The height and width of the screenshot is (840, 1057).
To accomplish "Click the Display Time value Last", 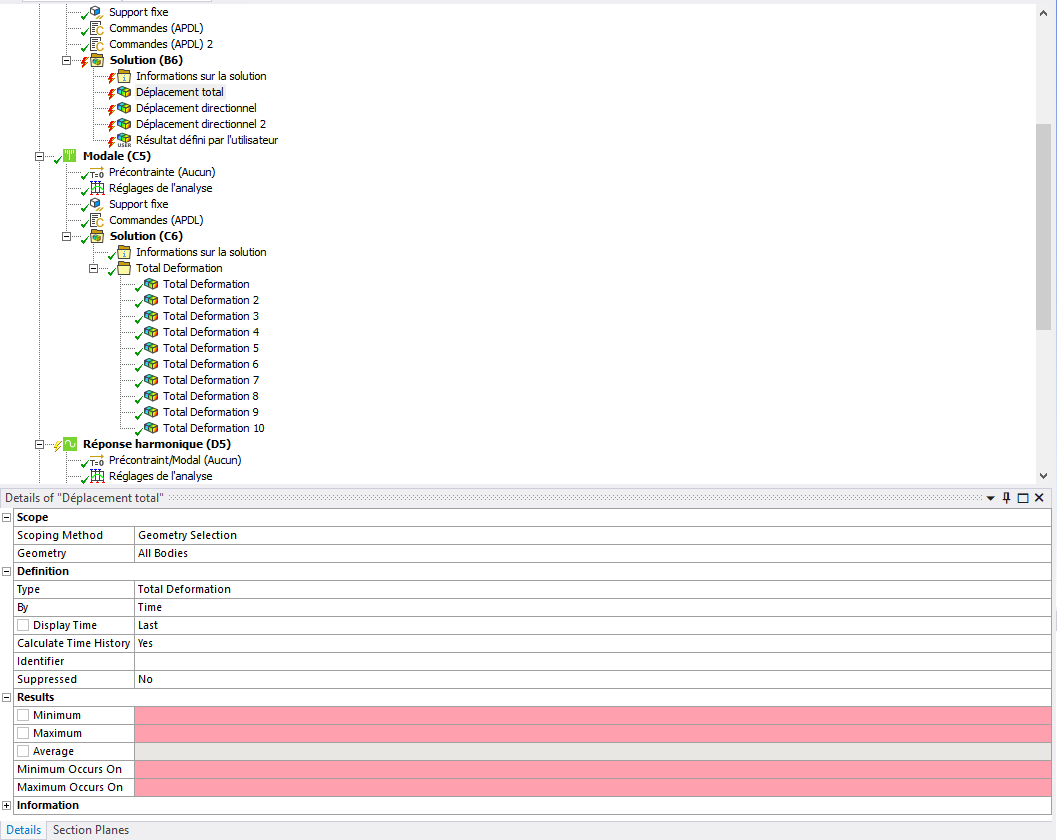I will coord(593,625).
